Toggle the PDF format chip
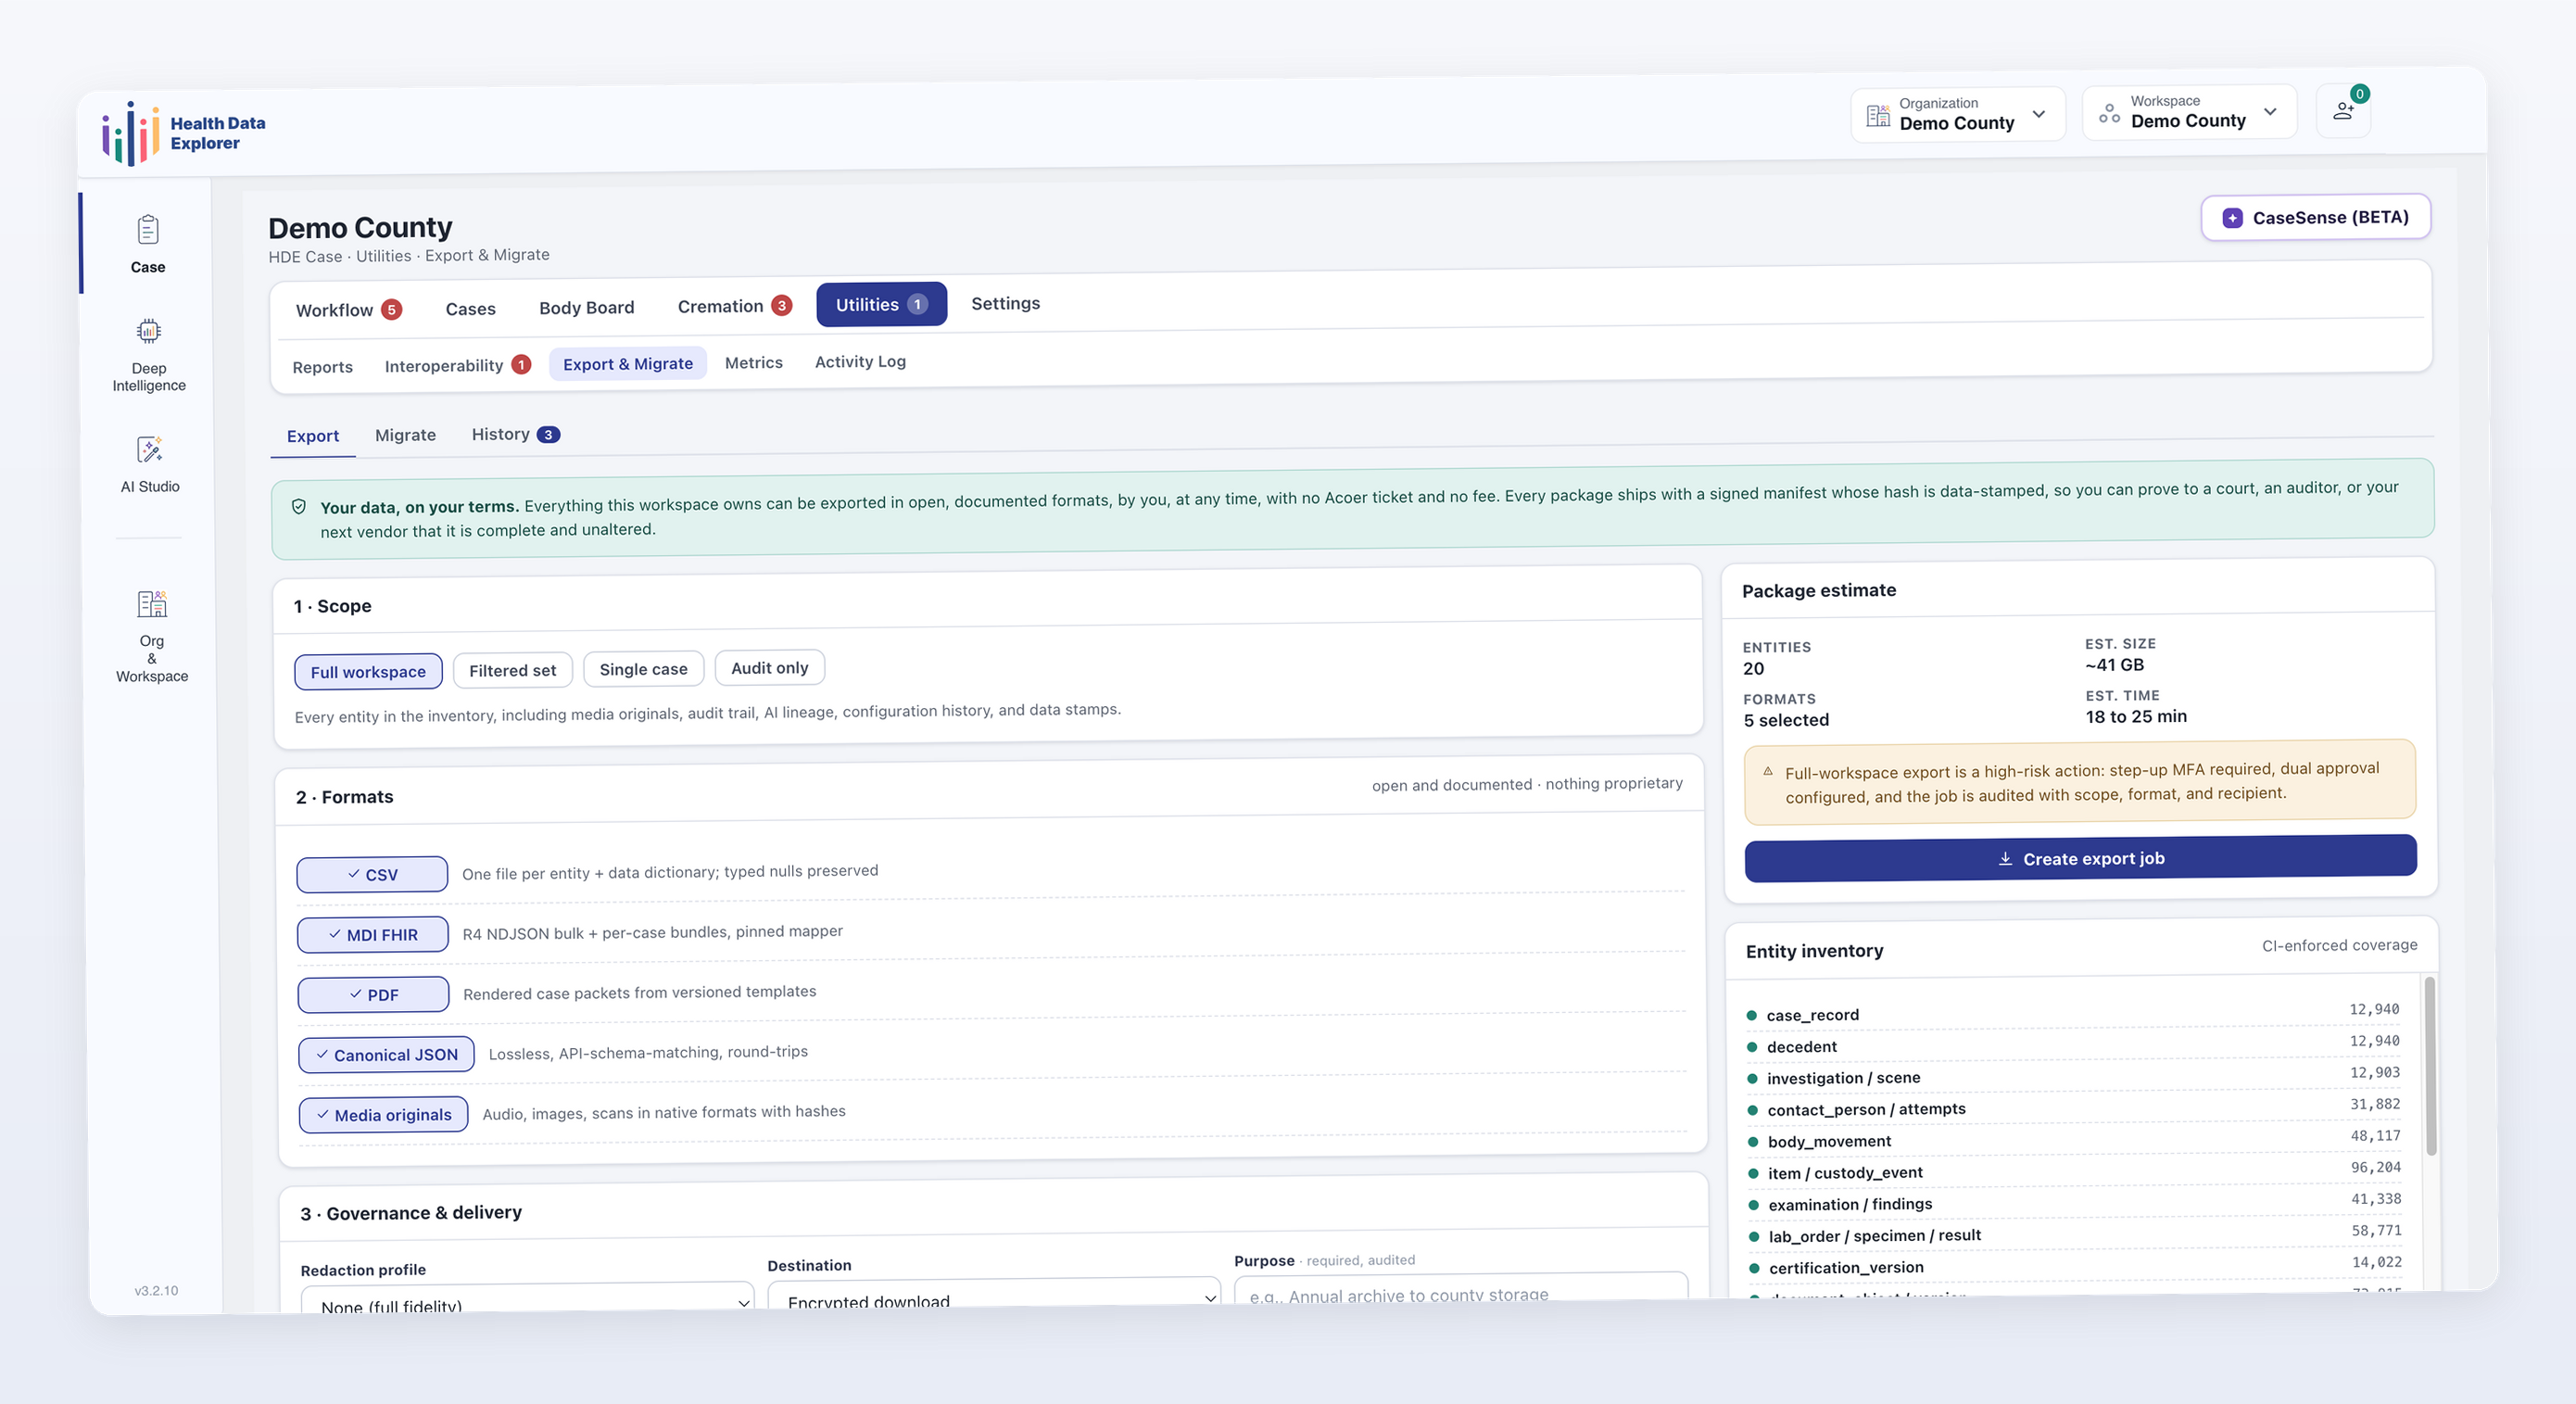The height and width of the screenshot is (1404, 2576). point(373,994)
